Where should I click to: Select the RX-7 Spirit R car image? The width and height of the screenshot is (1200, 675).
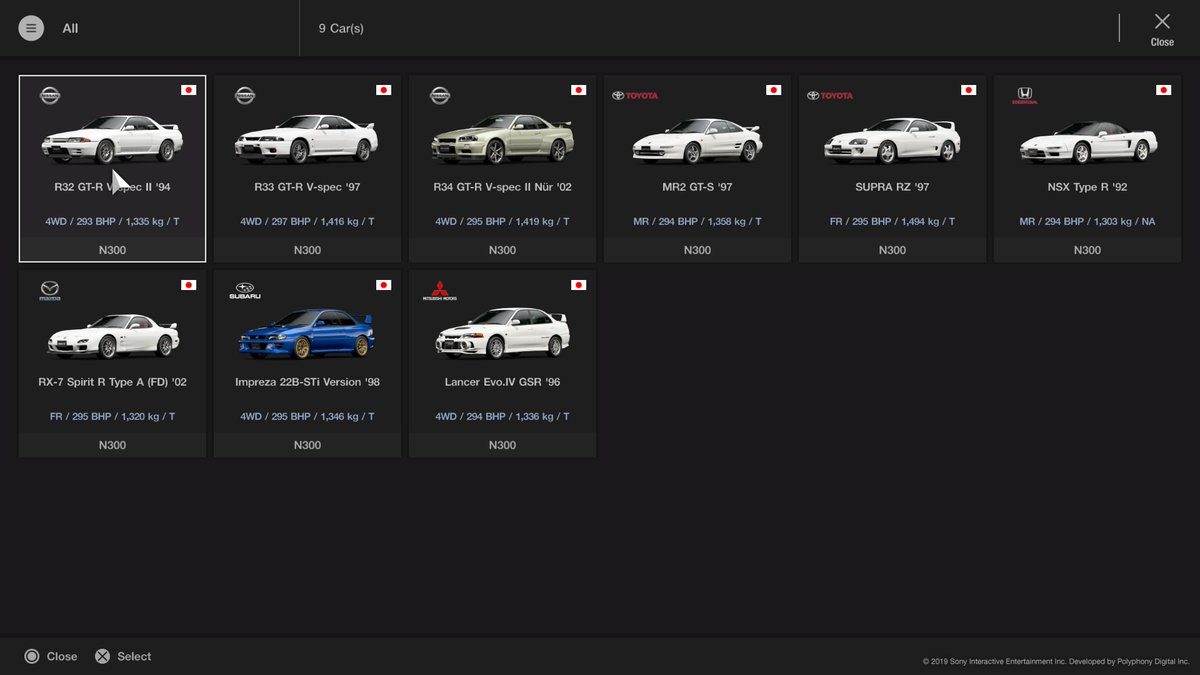[113, 335]
